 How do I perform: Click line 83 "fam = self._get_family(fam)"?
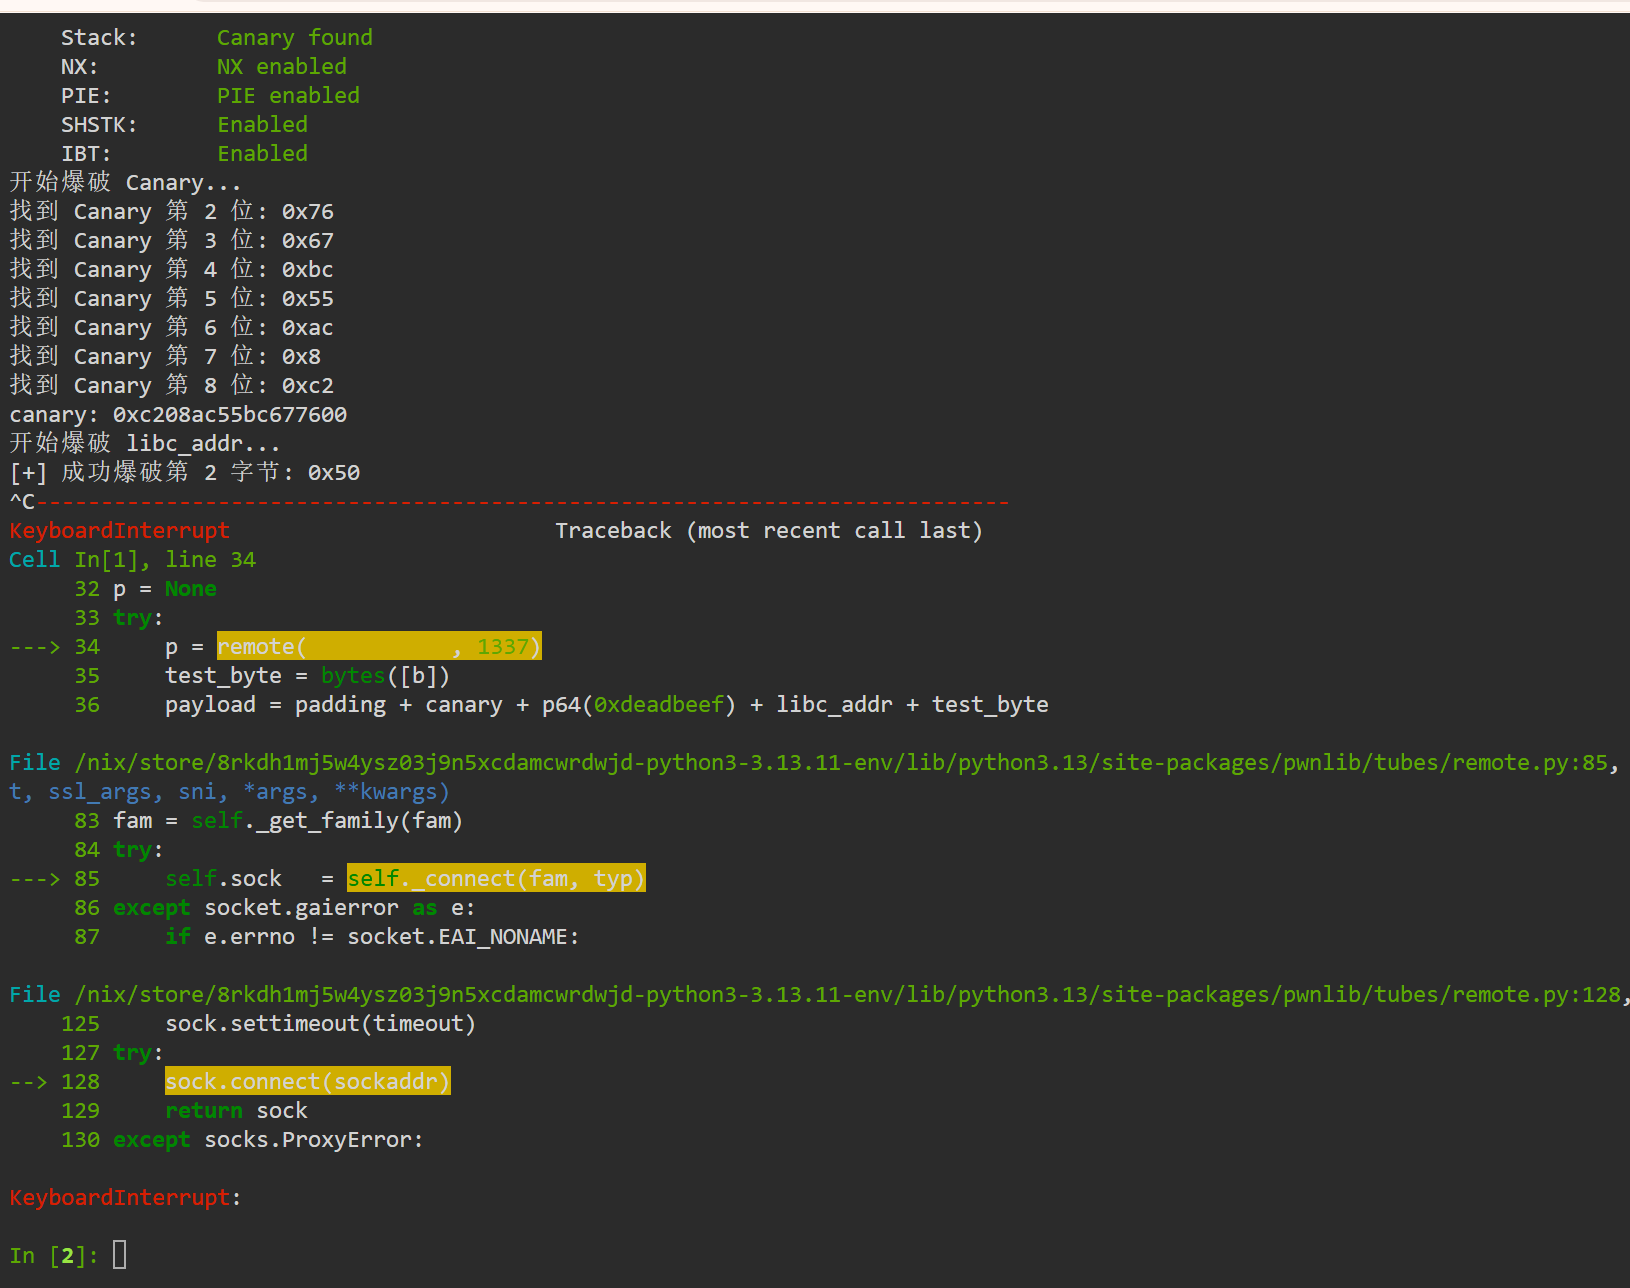tap(288, 821)
